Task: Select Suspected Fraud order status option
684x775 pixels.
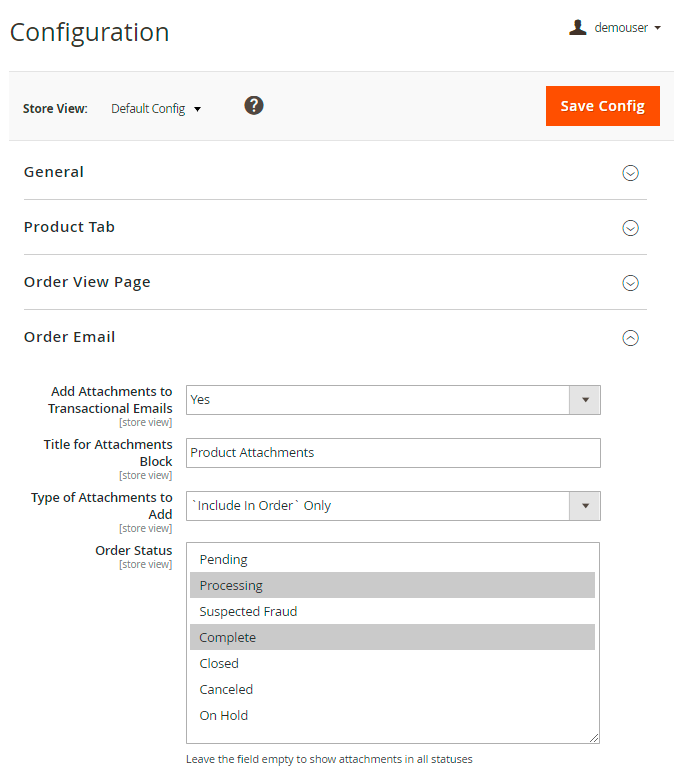Action: click(x=248, y=612)
